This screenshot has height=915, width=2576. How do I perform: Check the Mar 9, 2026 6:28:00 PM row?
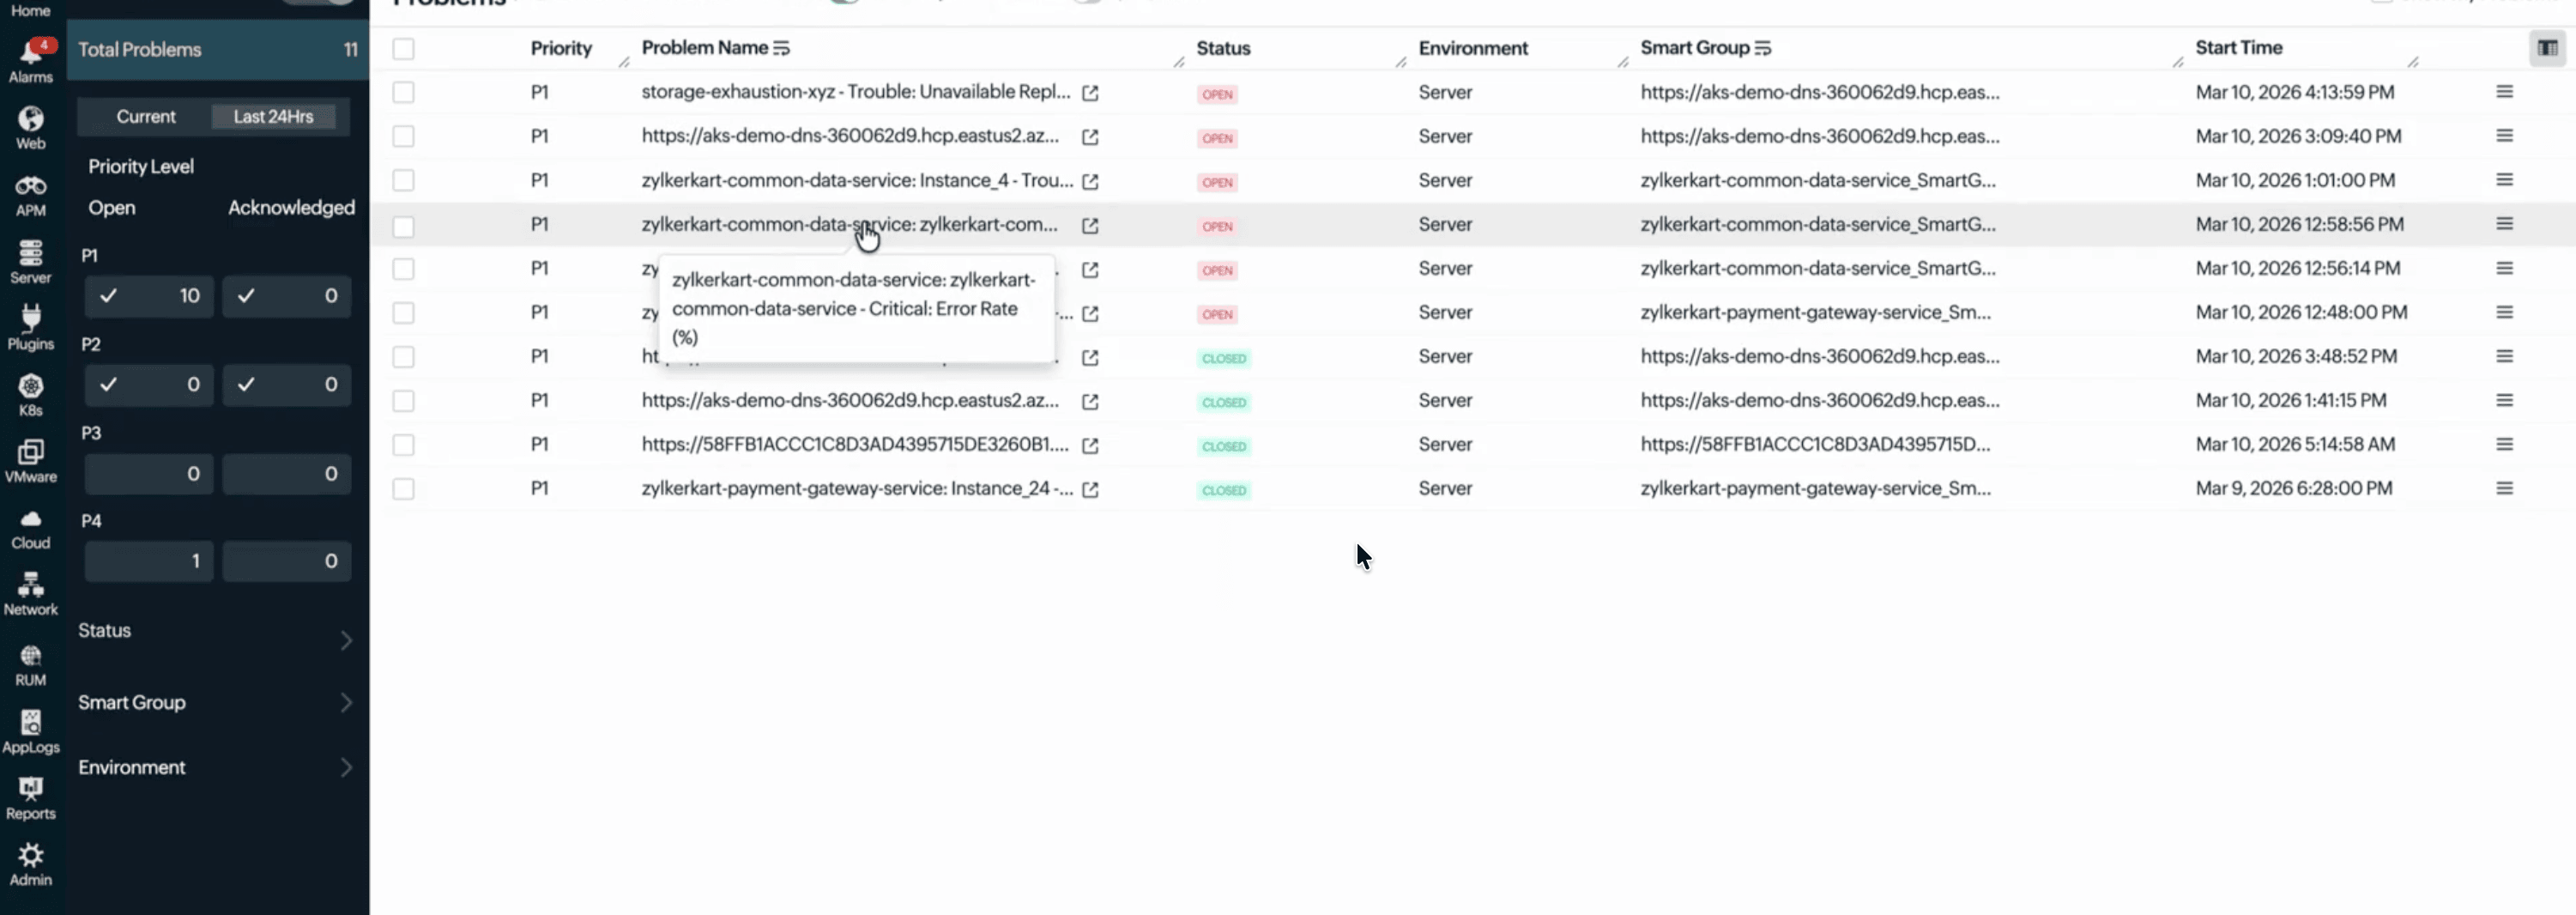[x=403, y=489]
